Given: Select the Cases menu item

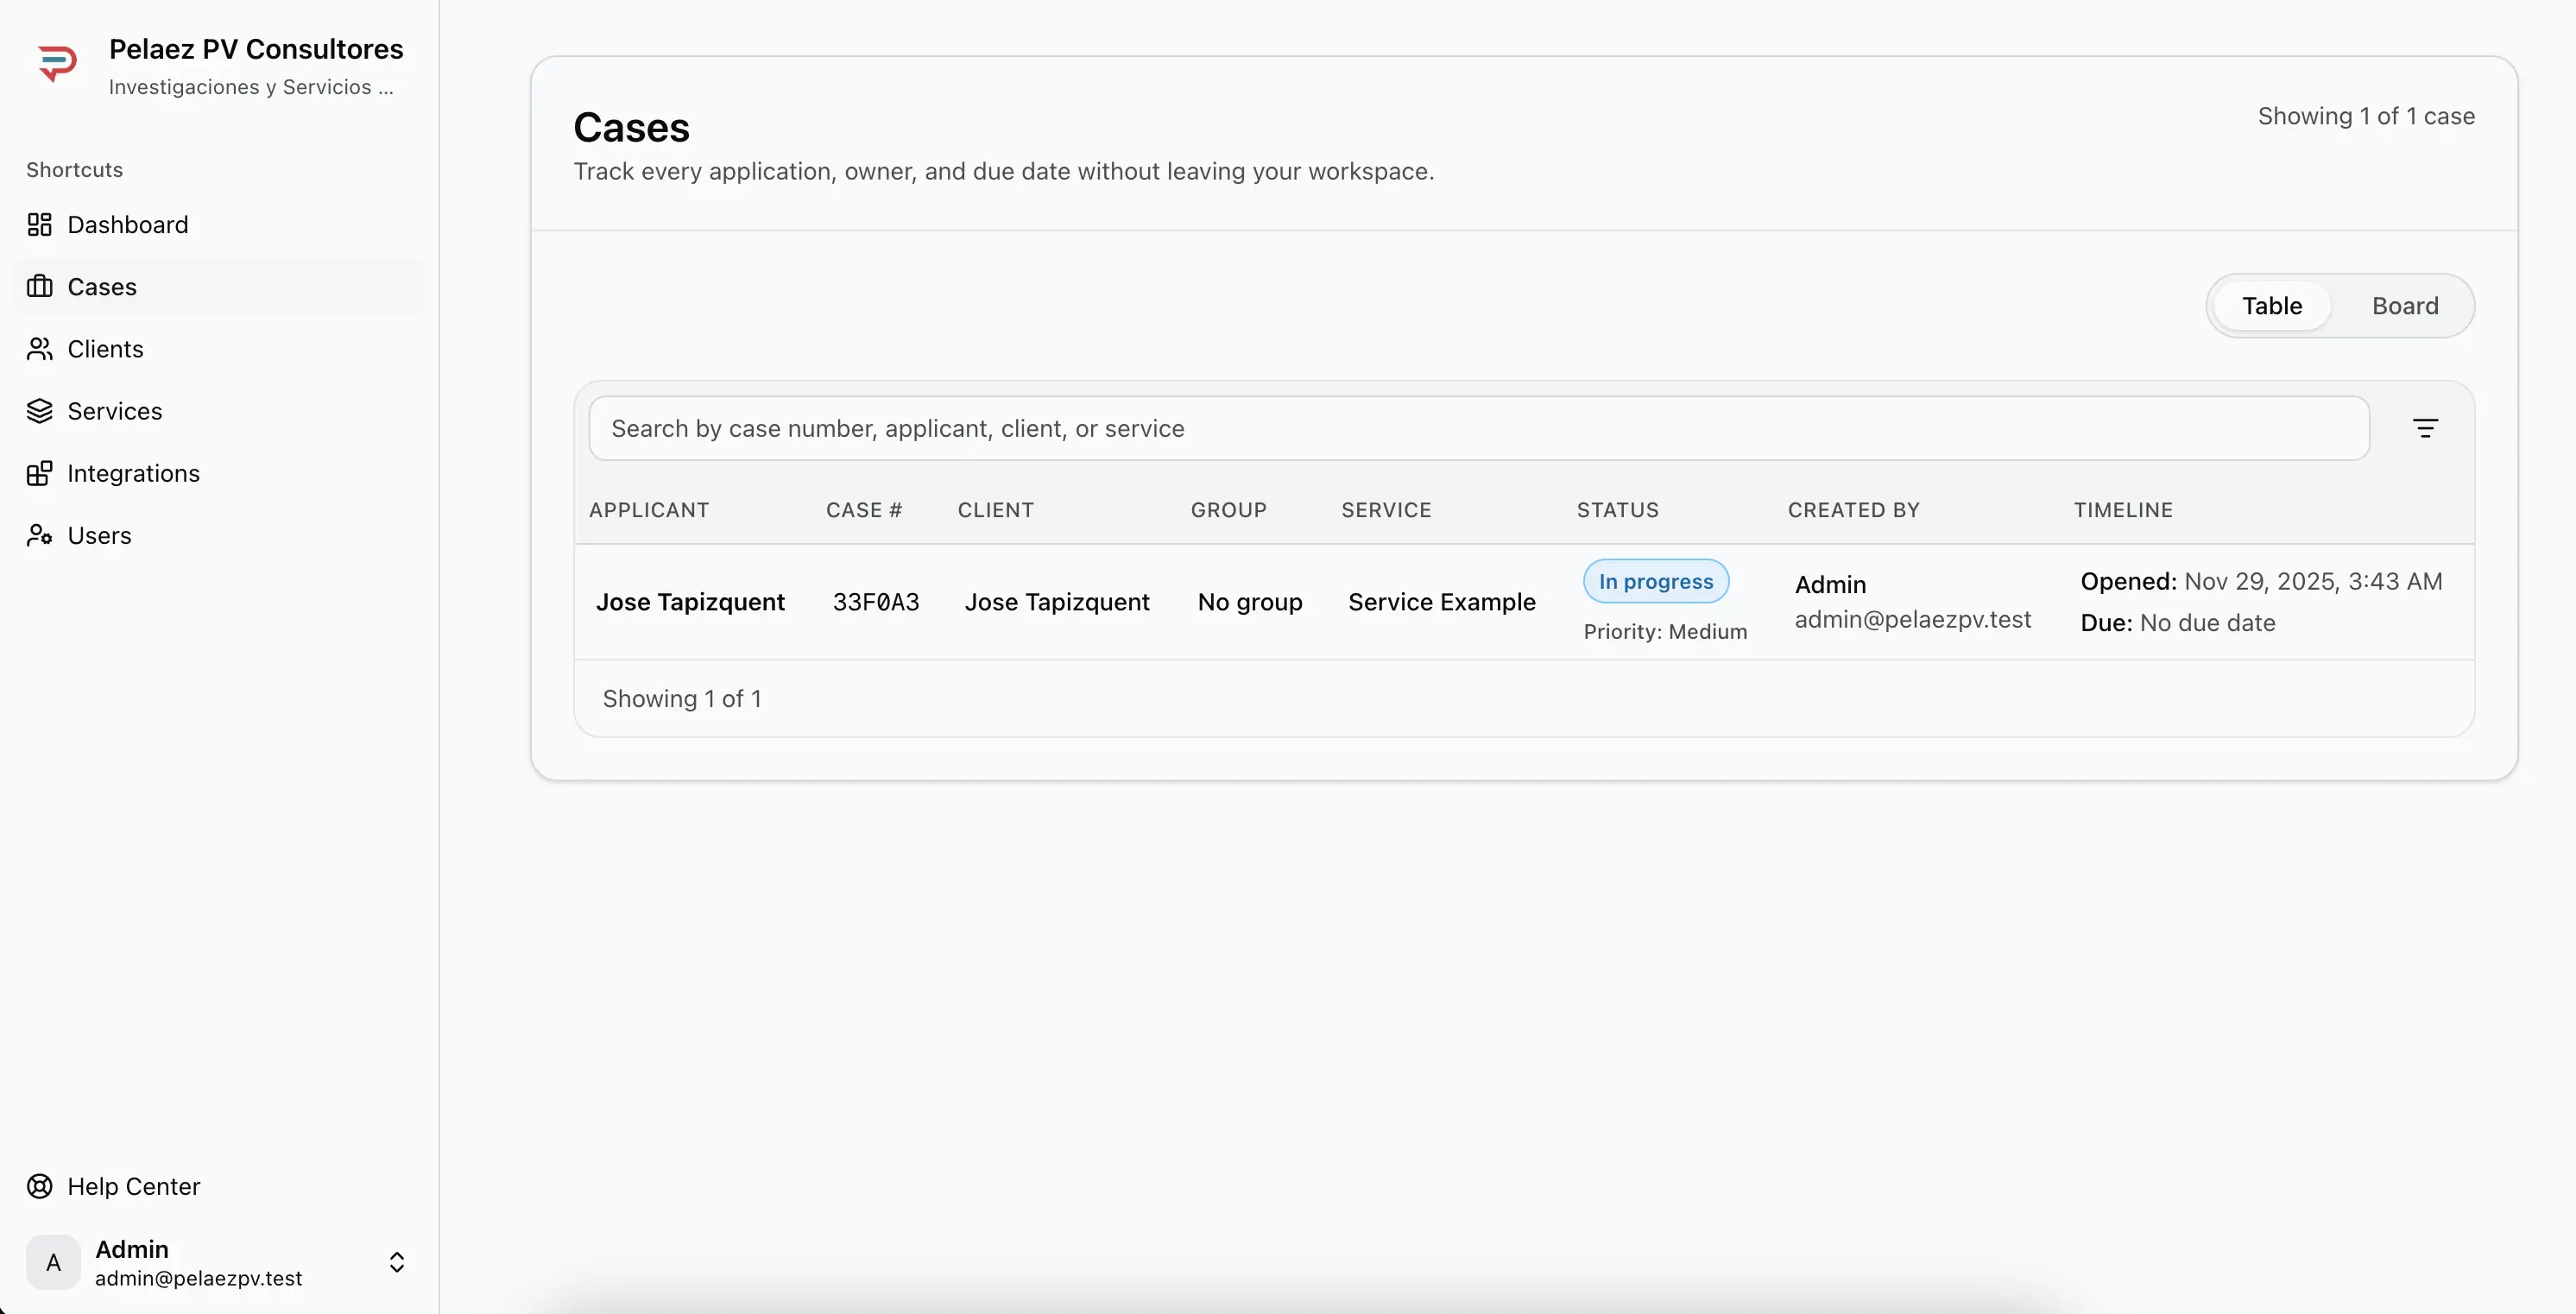Looking at the screenshot, I should 102,287.
